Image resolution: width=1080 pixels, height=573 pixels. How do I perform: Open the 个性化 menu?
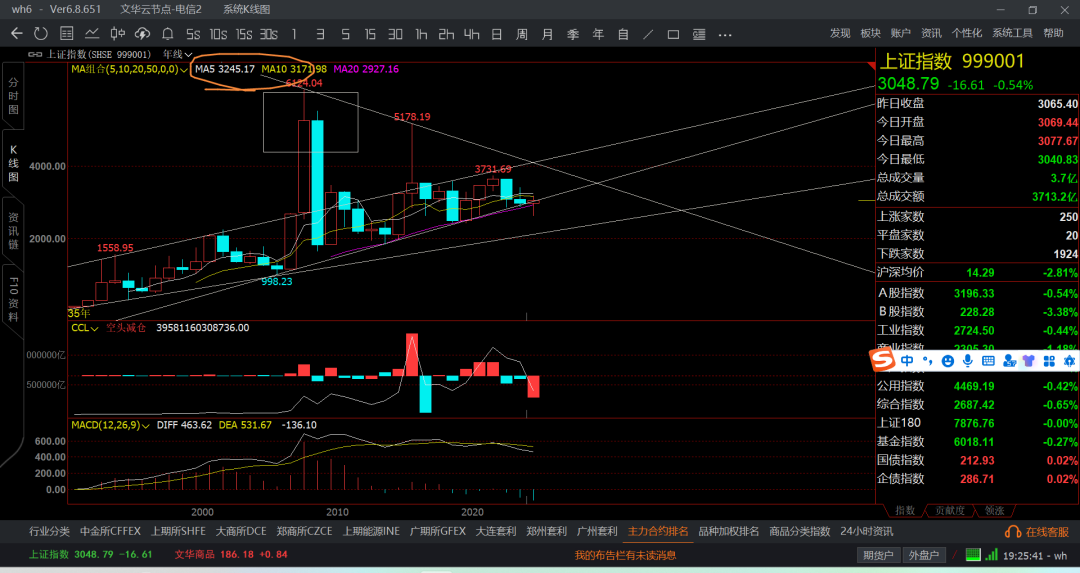click(x=966, y=33)
